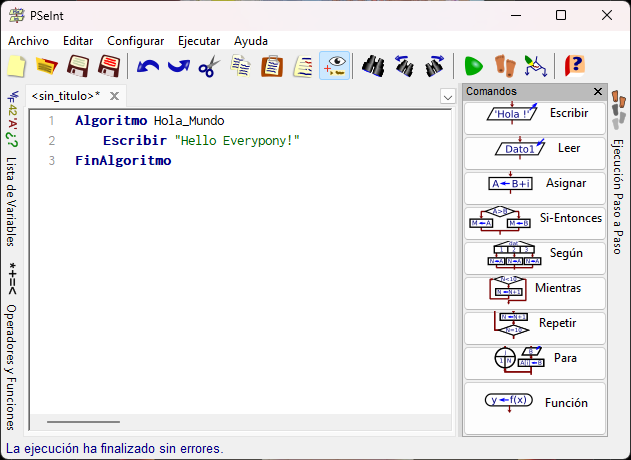Viewport: 631px width, 460px height.
Task: Expand the Operadores y Funciones side panel
Action: point(12,367)
